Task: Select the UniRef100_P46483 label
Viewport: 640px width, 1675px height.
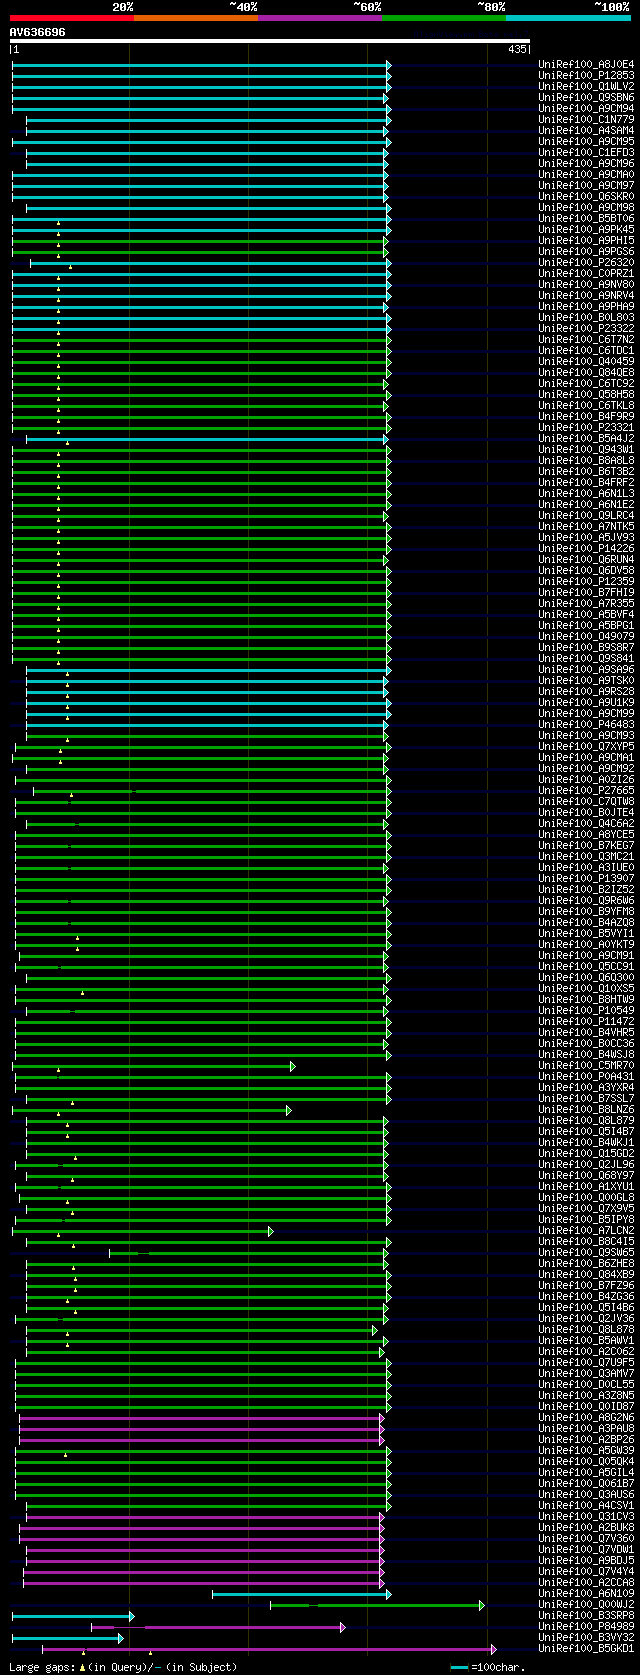Action: [x=586, y=724]
